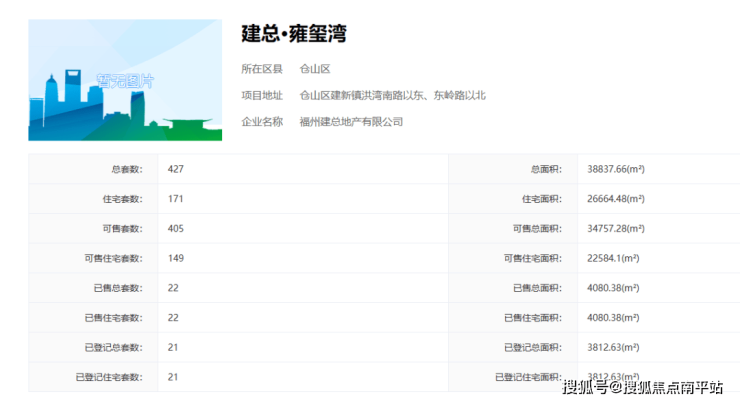Select the 总套数 value 427

point(176,169)
